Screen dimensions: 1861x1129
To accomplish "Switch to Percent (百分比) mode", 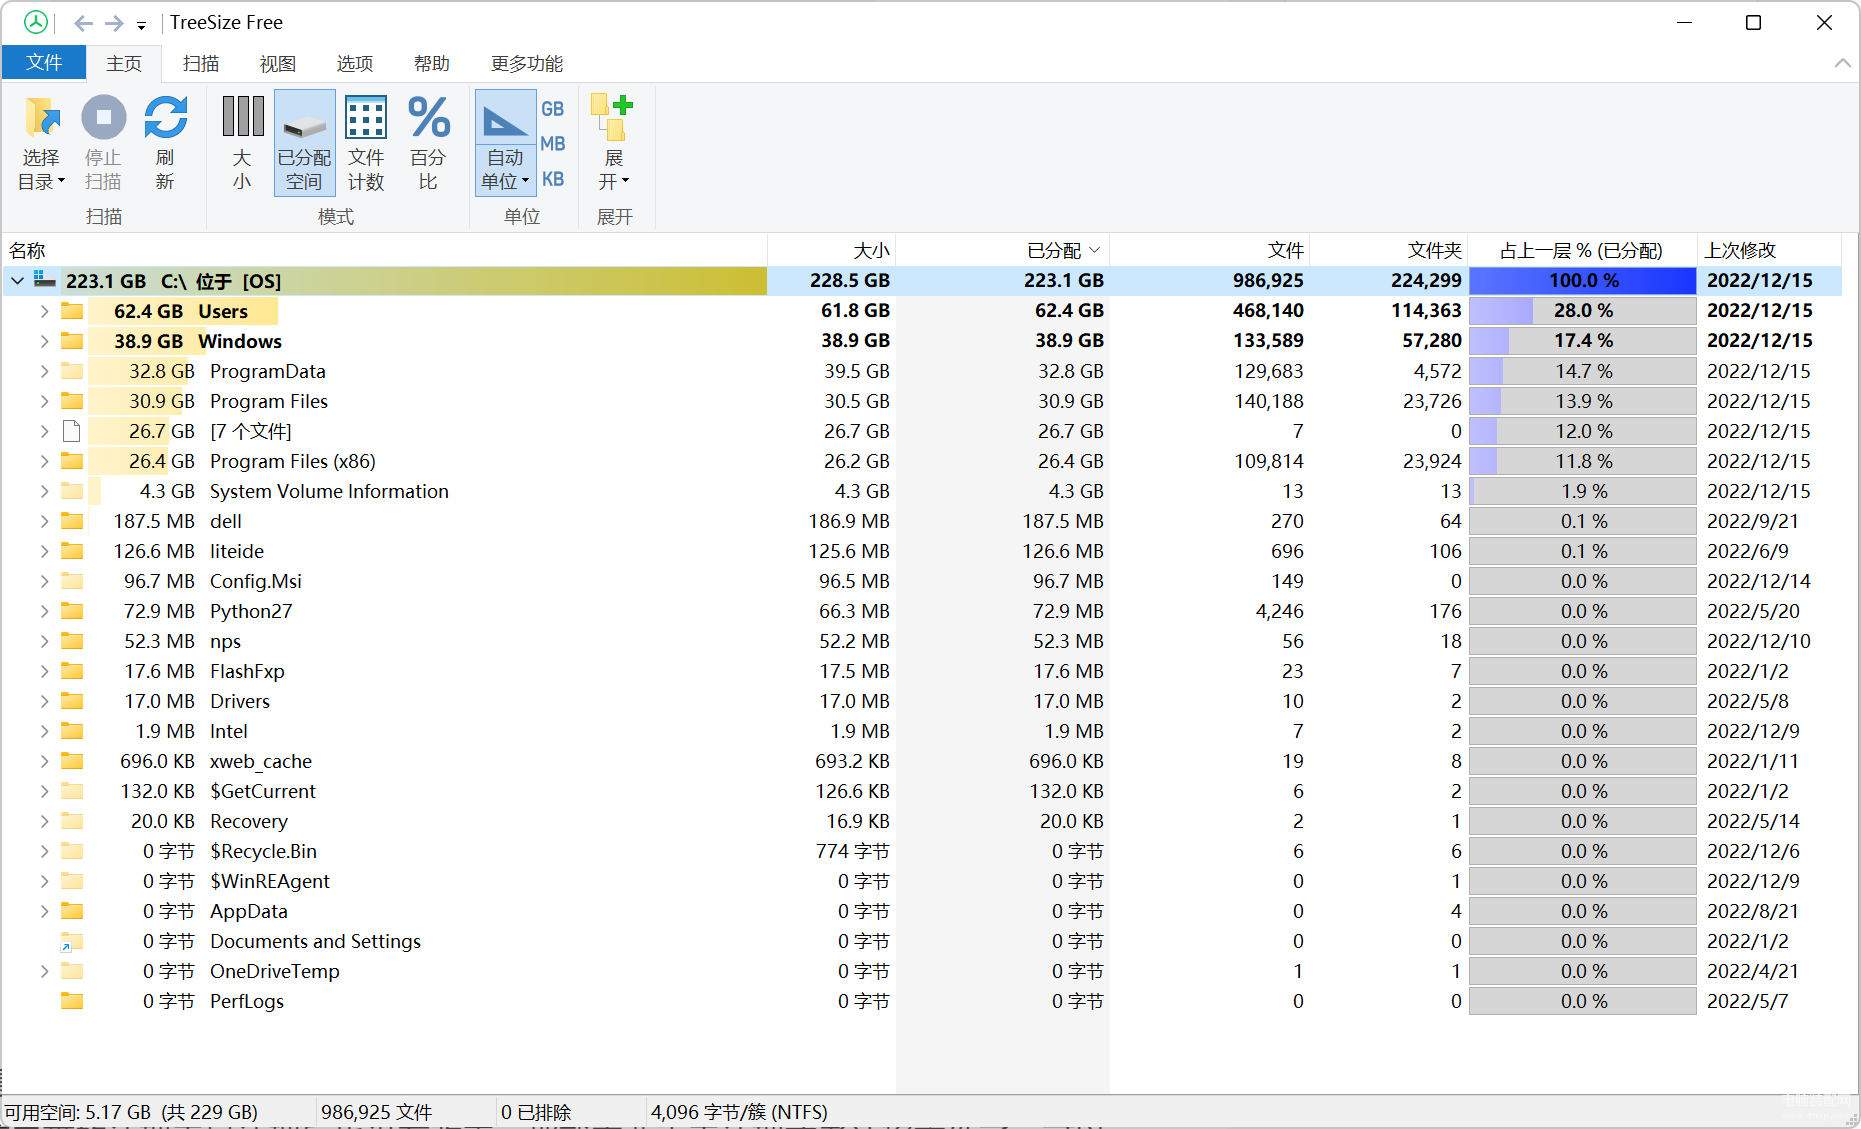I will [428, 142].
